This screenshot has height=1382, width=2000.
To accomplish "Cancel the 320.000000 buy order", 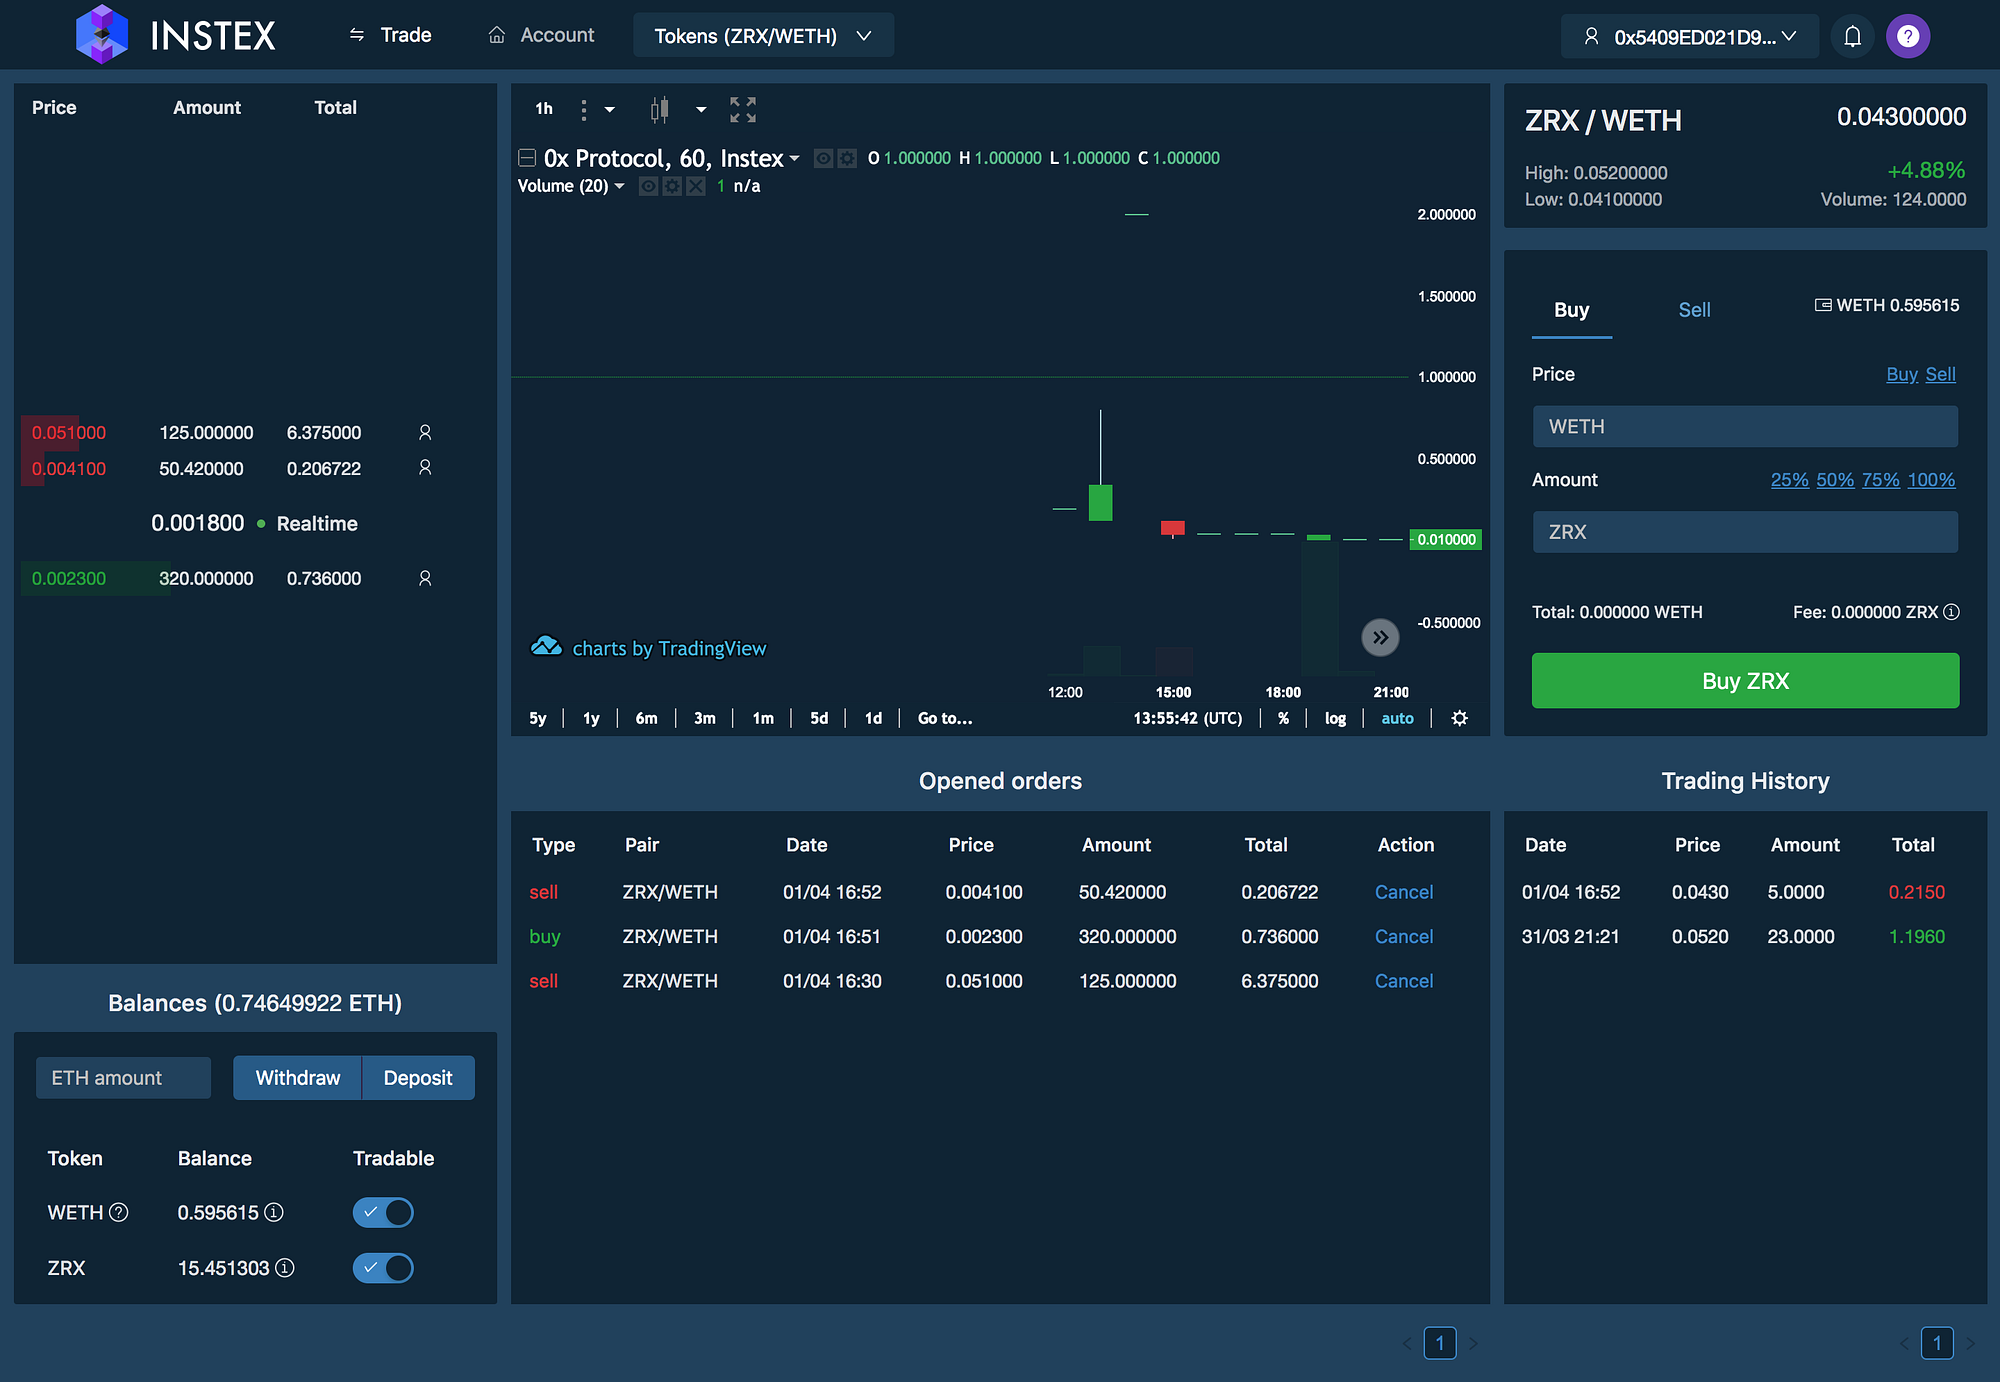I will click(x=1403, y=937).
